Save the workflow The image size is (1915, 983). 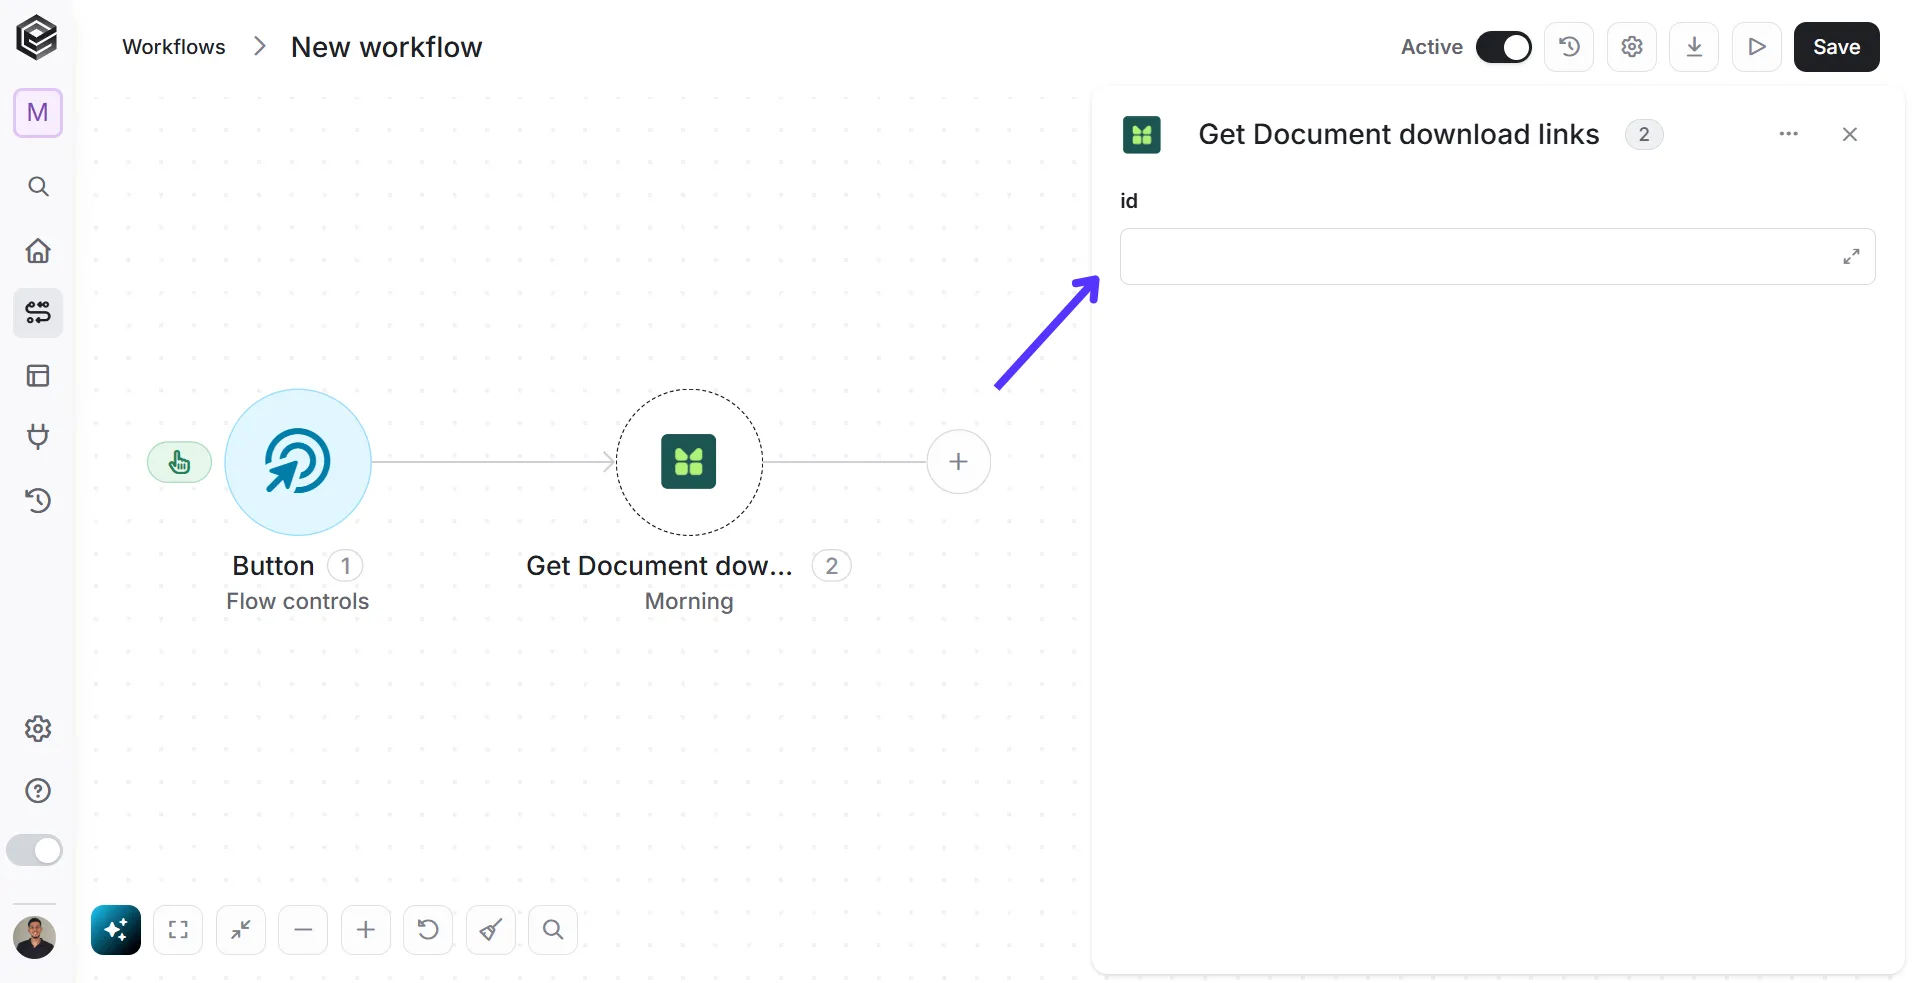pos(1837,47)
